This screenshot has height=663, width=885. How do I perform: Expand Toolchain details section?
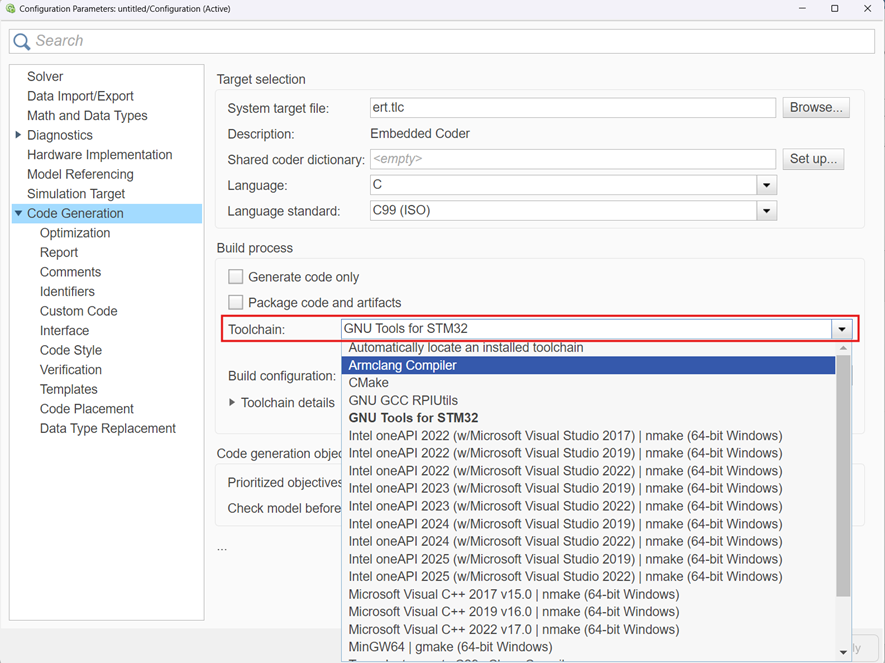232,402
